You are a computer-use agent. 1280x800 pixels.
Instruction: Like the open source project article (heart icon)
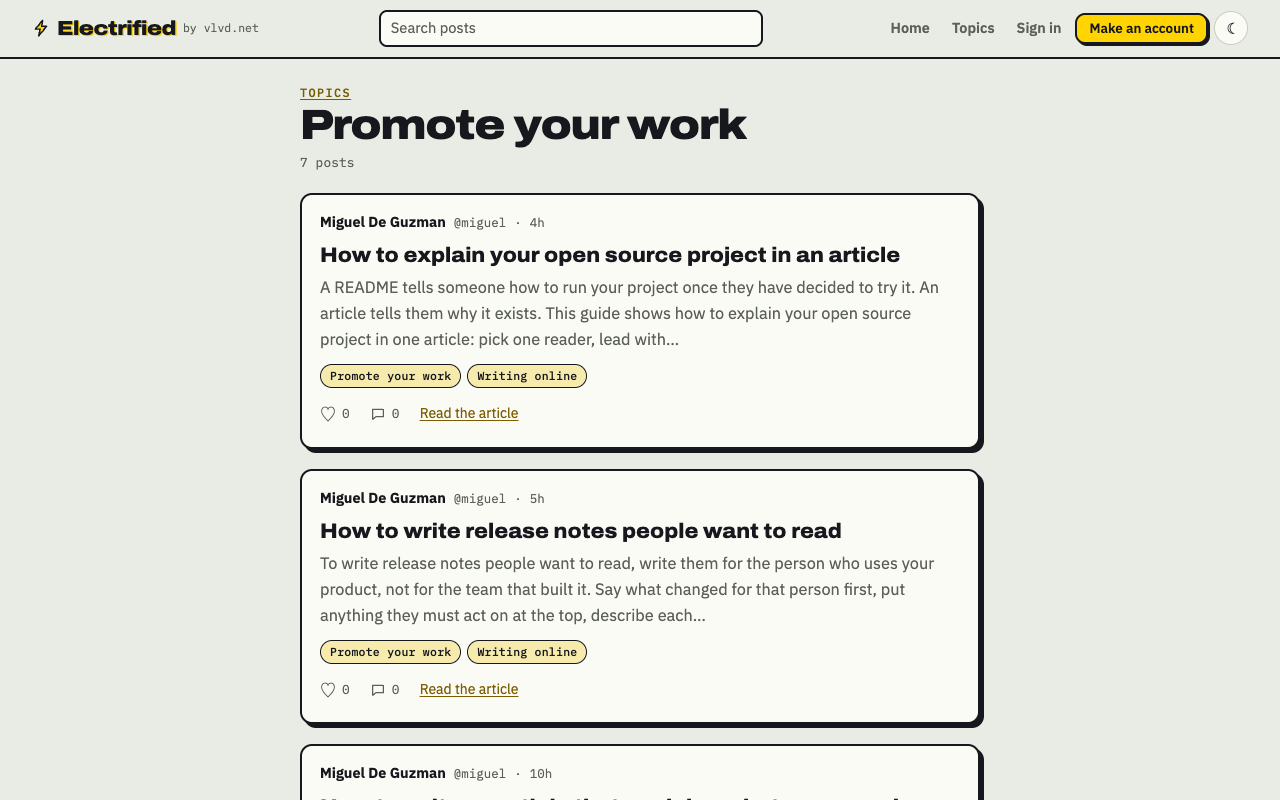(328, 414)
